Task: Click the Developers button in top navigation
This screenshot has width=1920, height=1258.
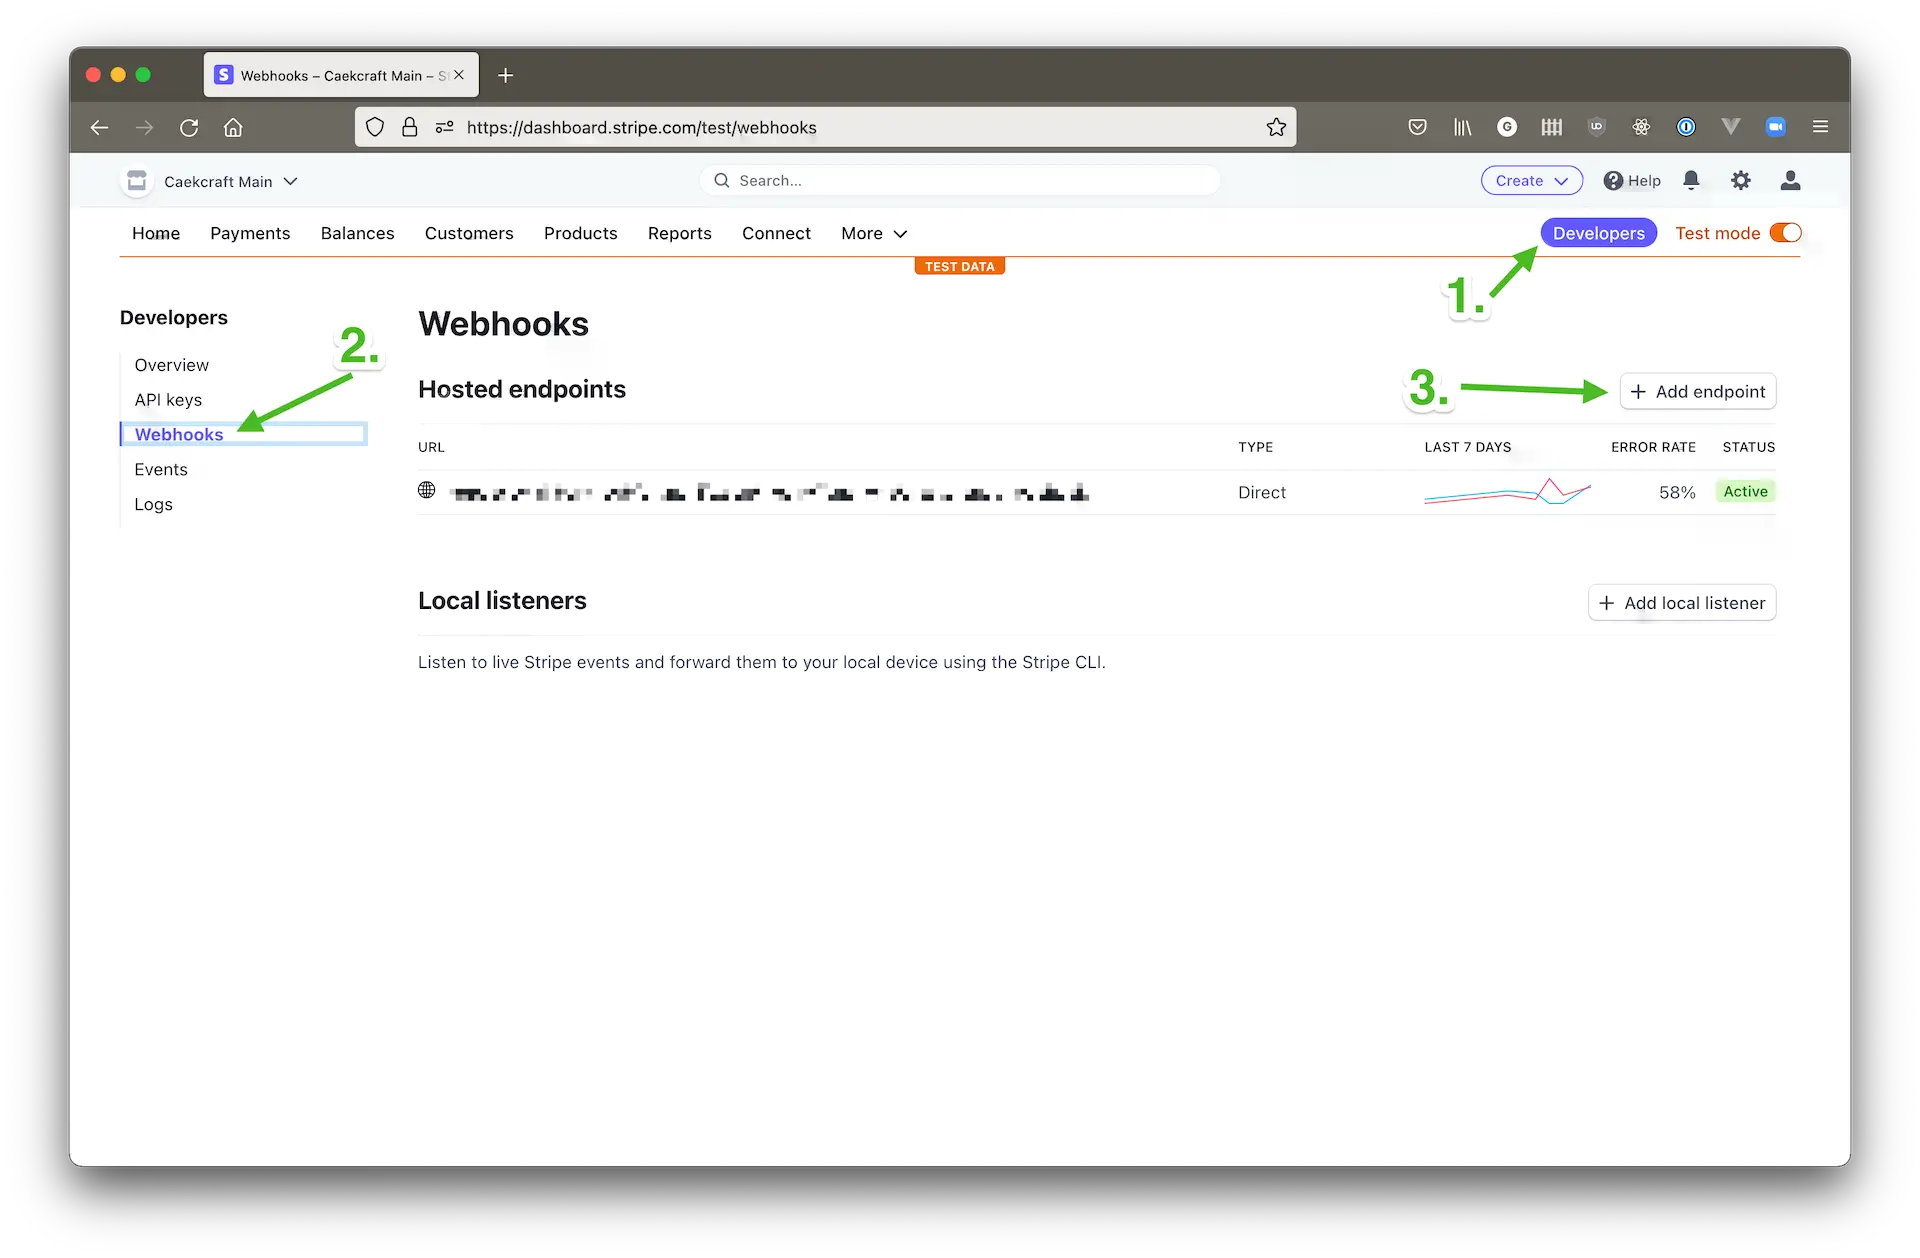Action: pyautogui.click(x=1599, y=233)
